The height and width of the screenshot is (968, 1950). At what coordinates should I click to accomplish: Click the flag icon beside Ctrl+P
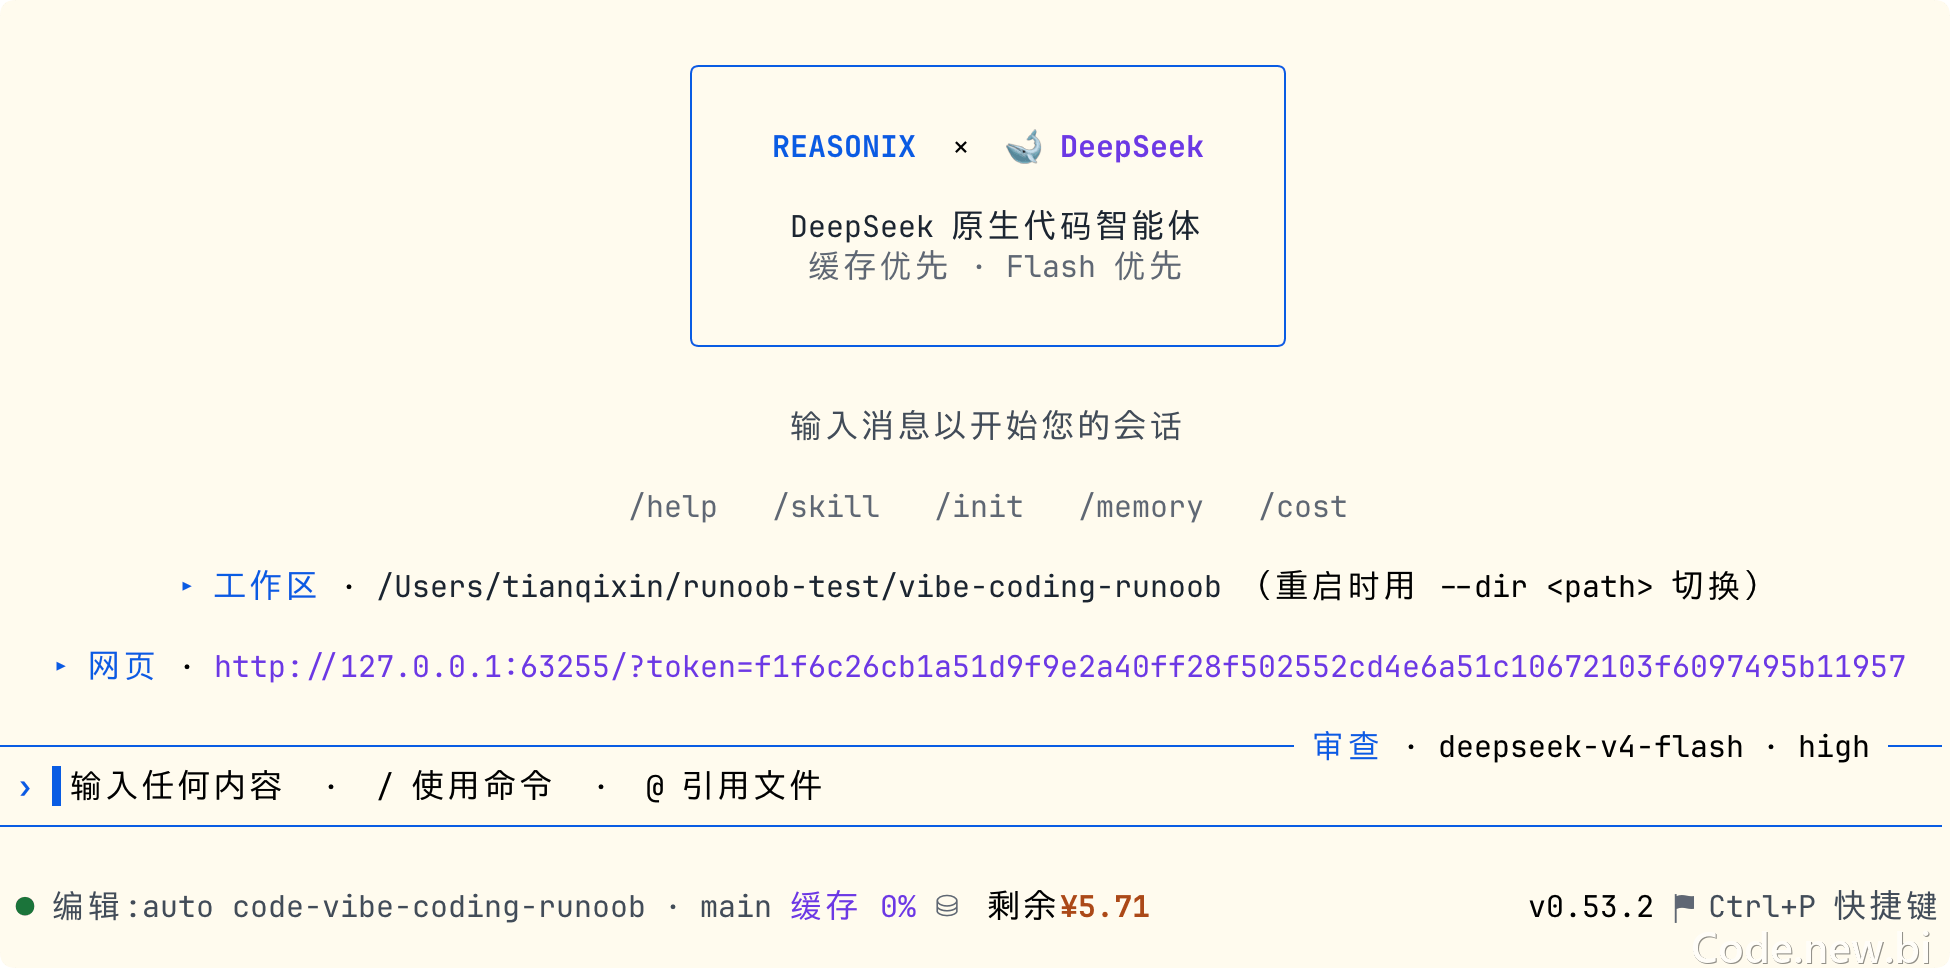[1684, 907]
